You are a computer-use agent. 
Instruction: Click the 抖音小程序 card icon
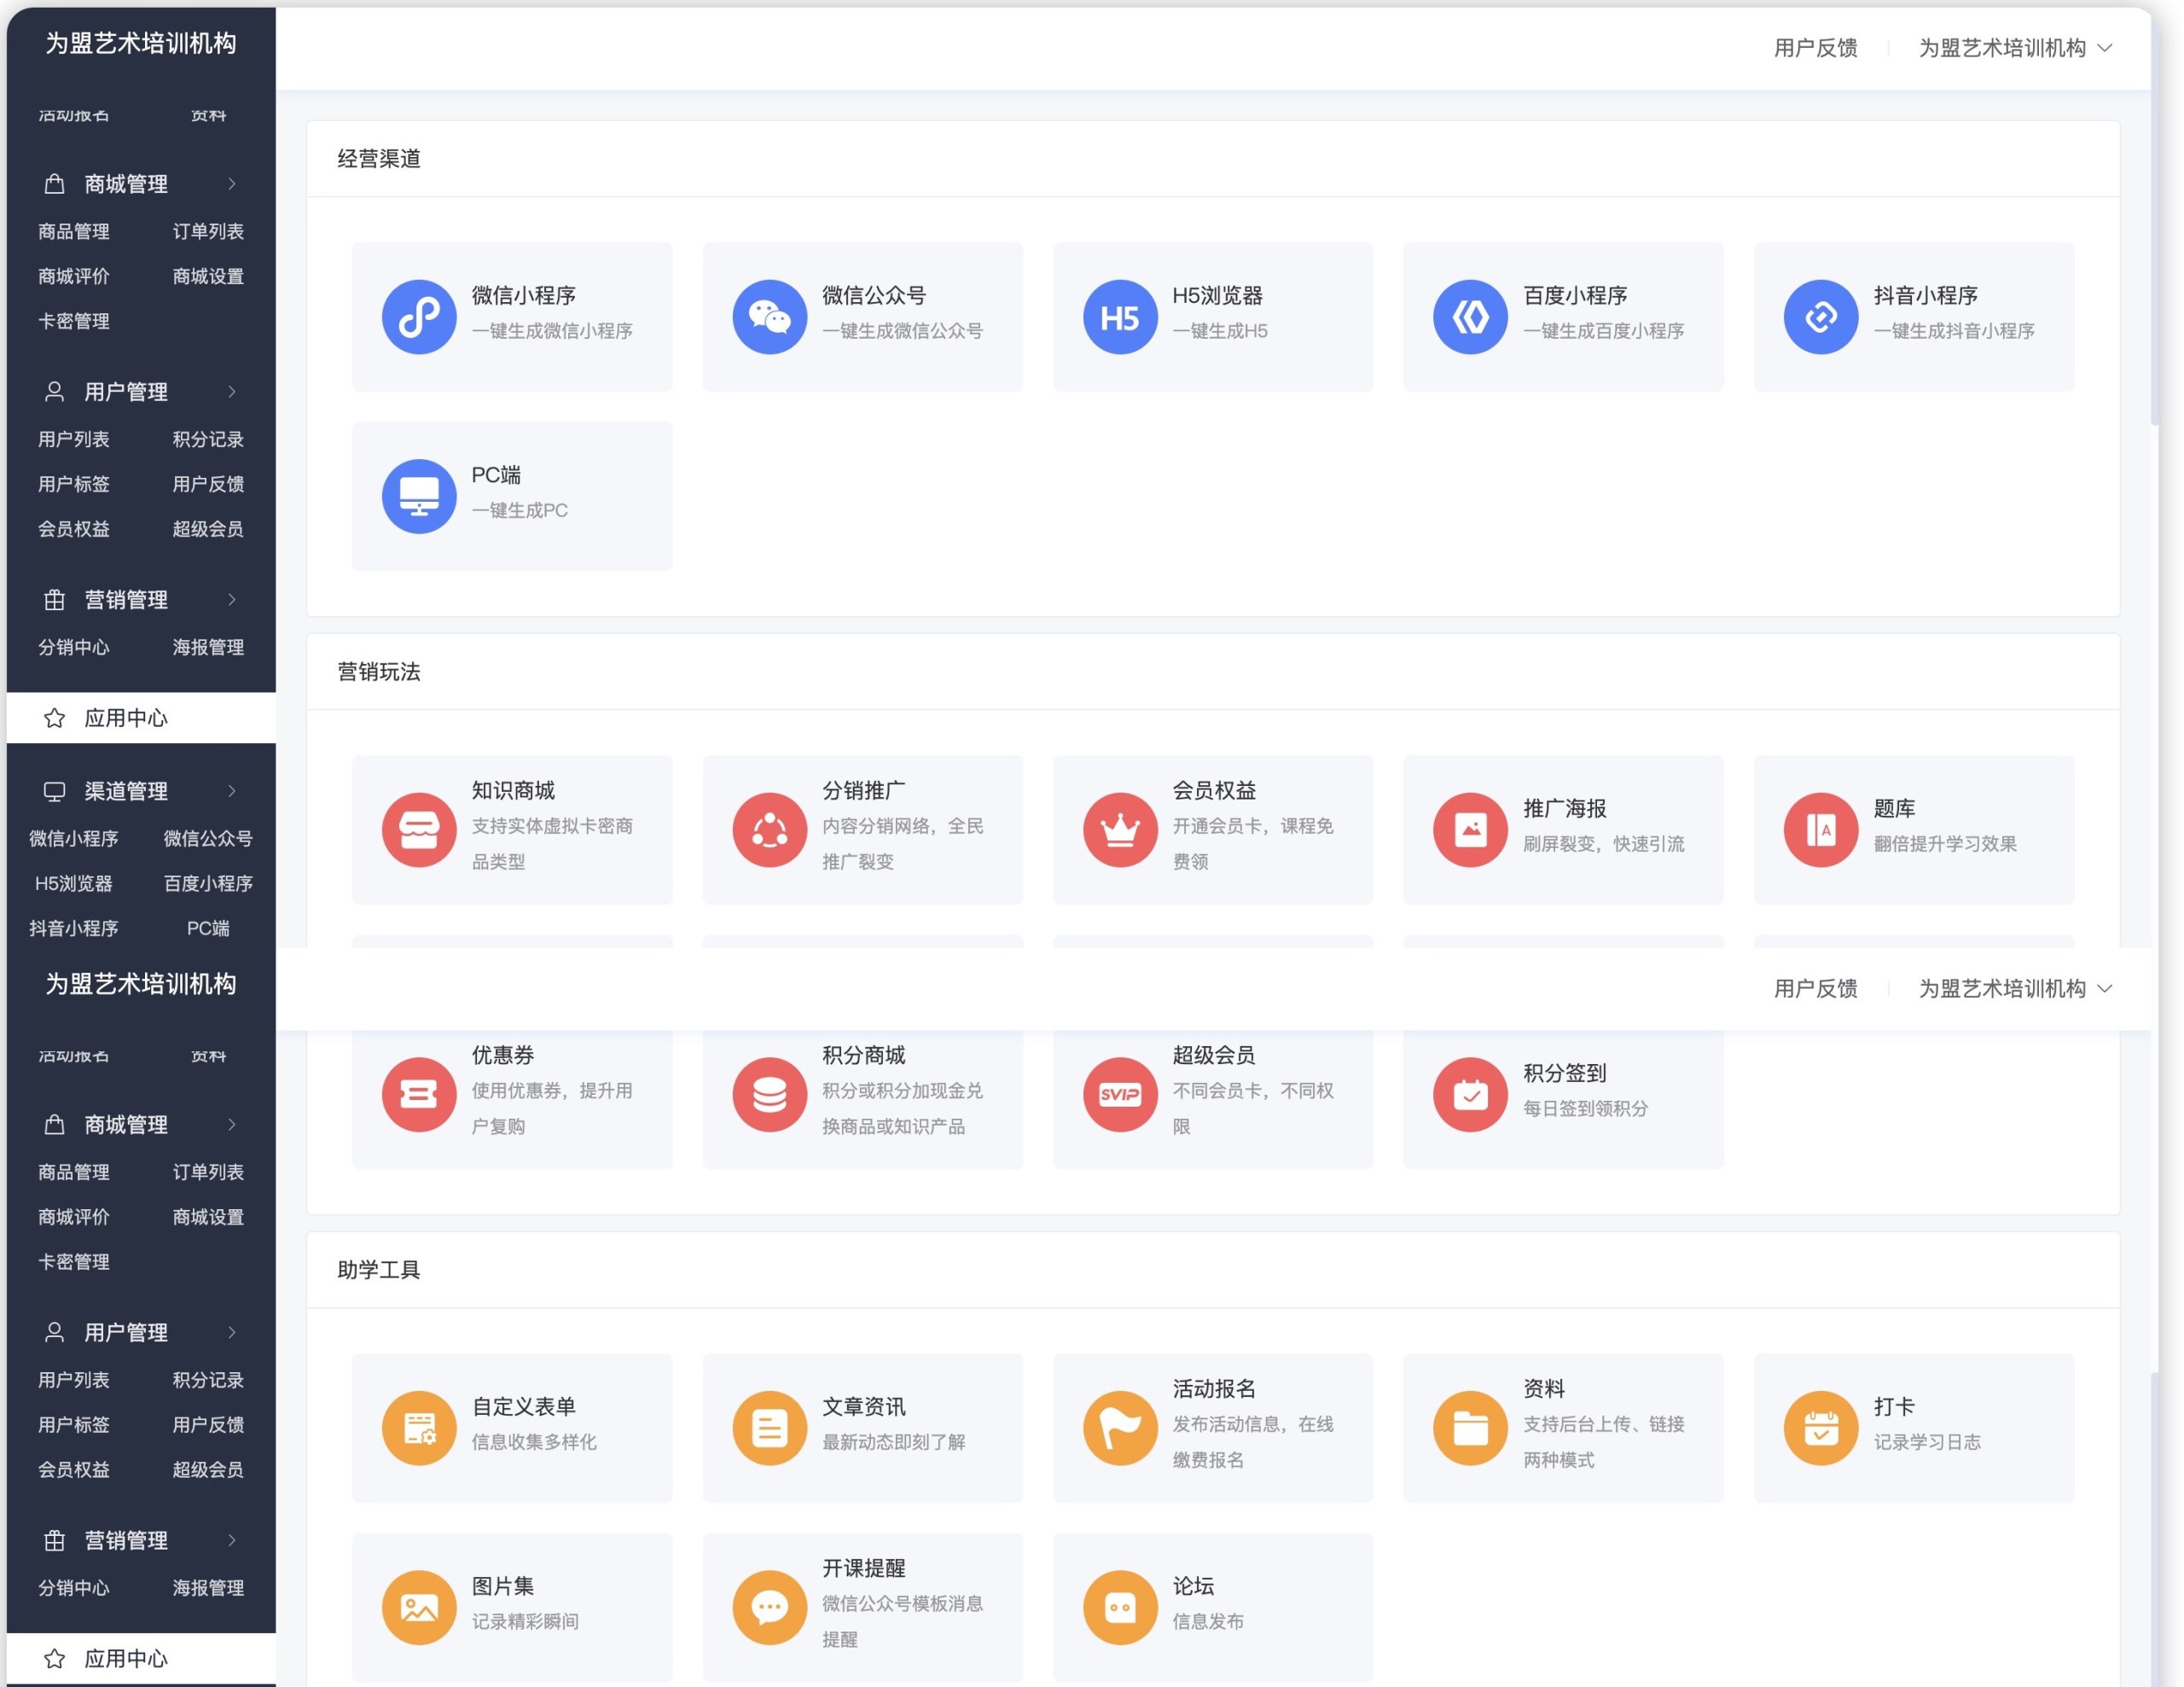click(1820, 317)
